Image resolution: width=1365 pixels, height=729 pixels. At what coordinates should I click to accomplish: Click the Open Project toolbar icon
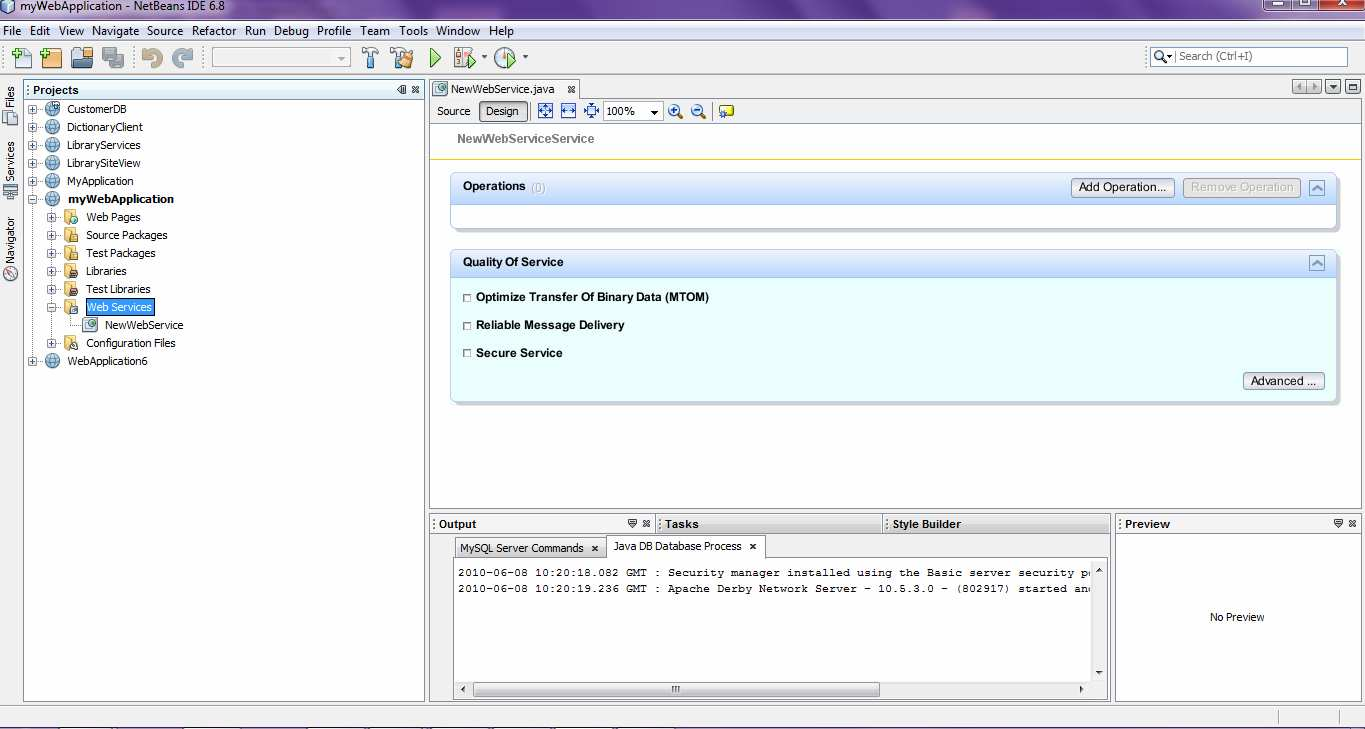point(82,58)
